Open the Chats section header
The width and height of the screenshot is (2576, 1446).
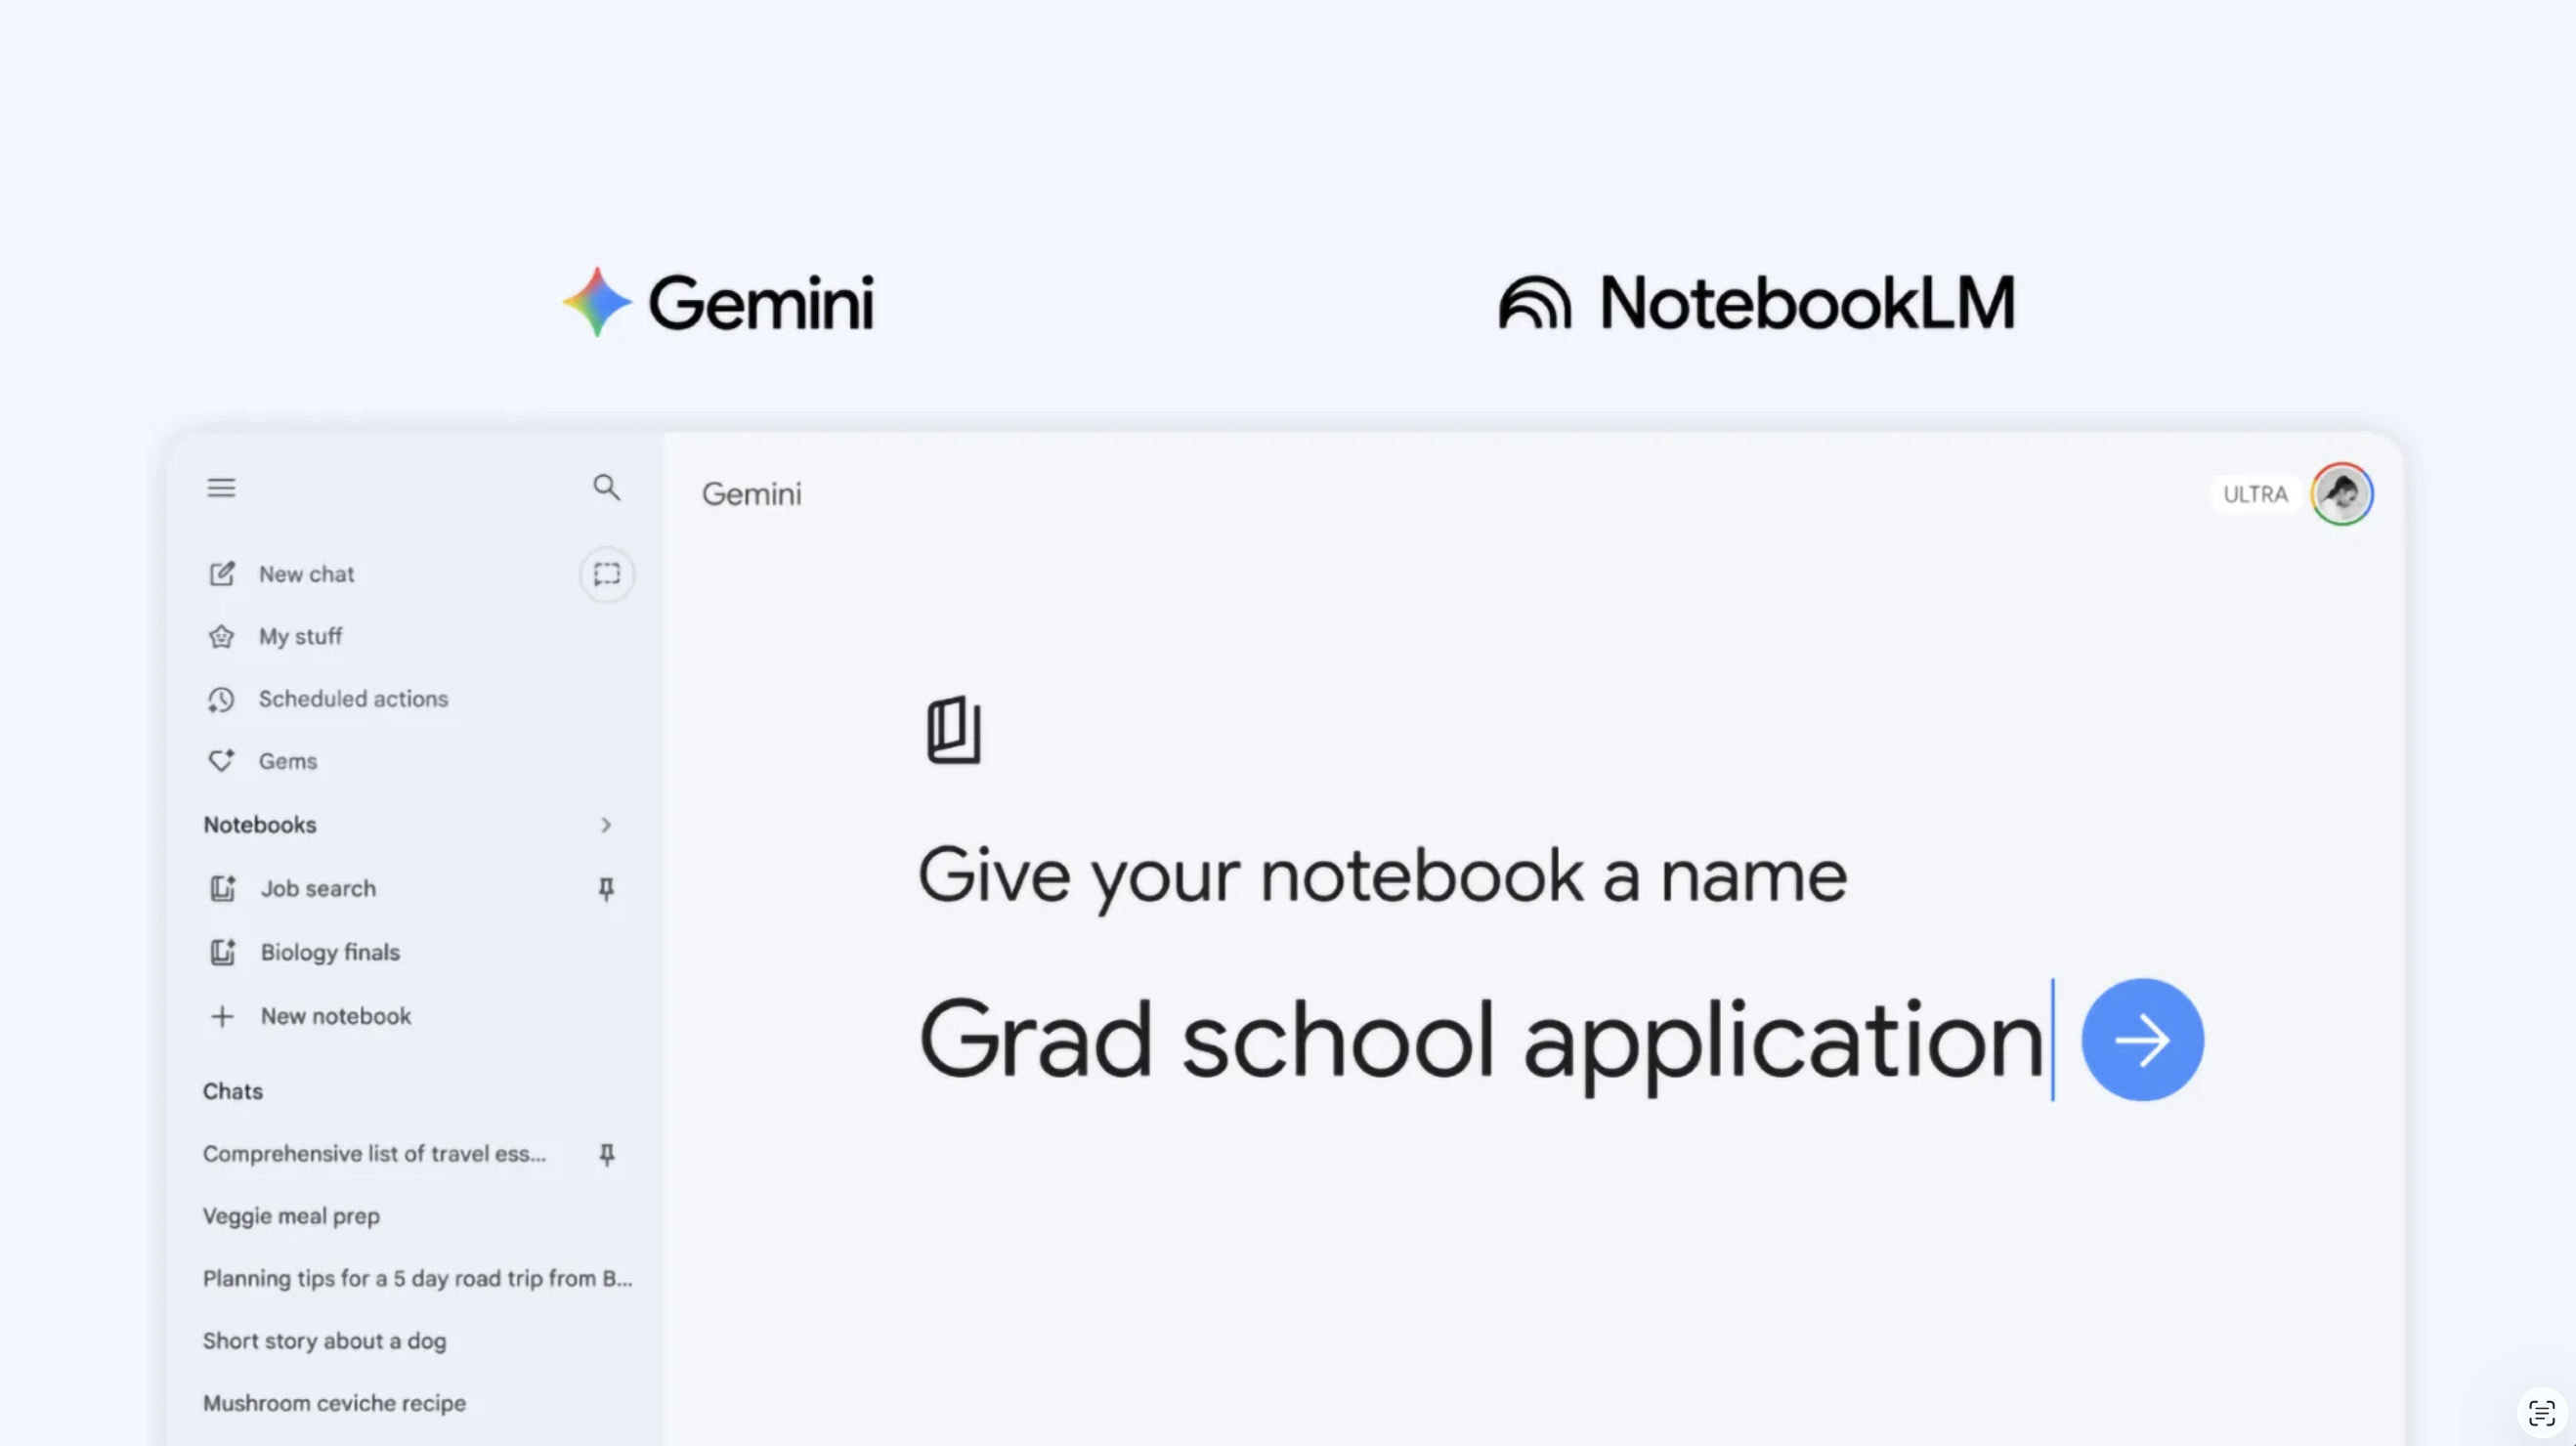(233, 1091)
